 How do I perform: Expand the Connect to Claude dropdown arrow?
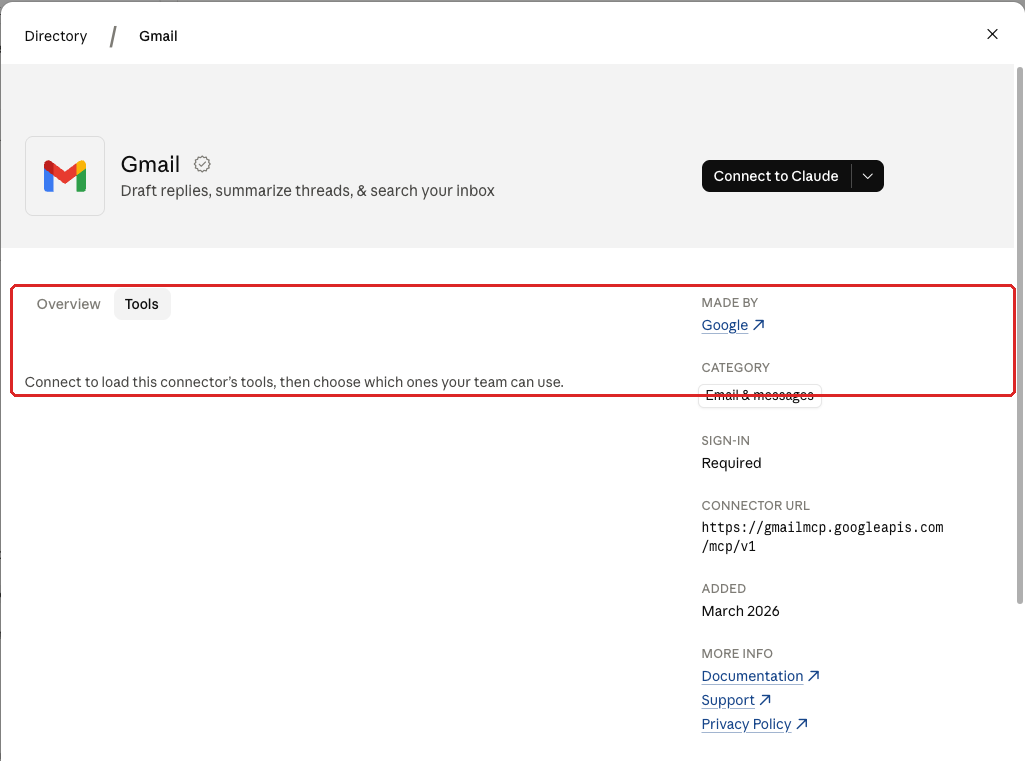pyautogui.click(x=867, y=176)
